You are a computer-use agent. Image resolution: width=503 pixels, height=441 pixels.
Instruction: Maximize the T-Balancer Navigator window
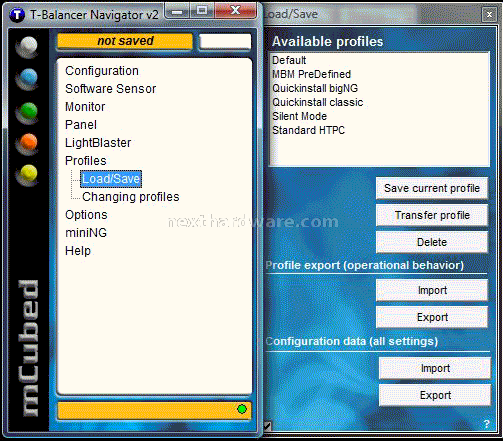point(202,11)
